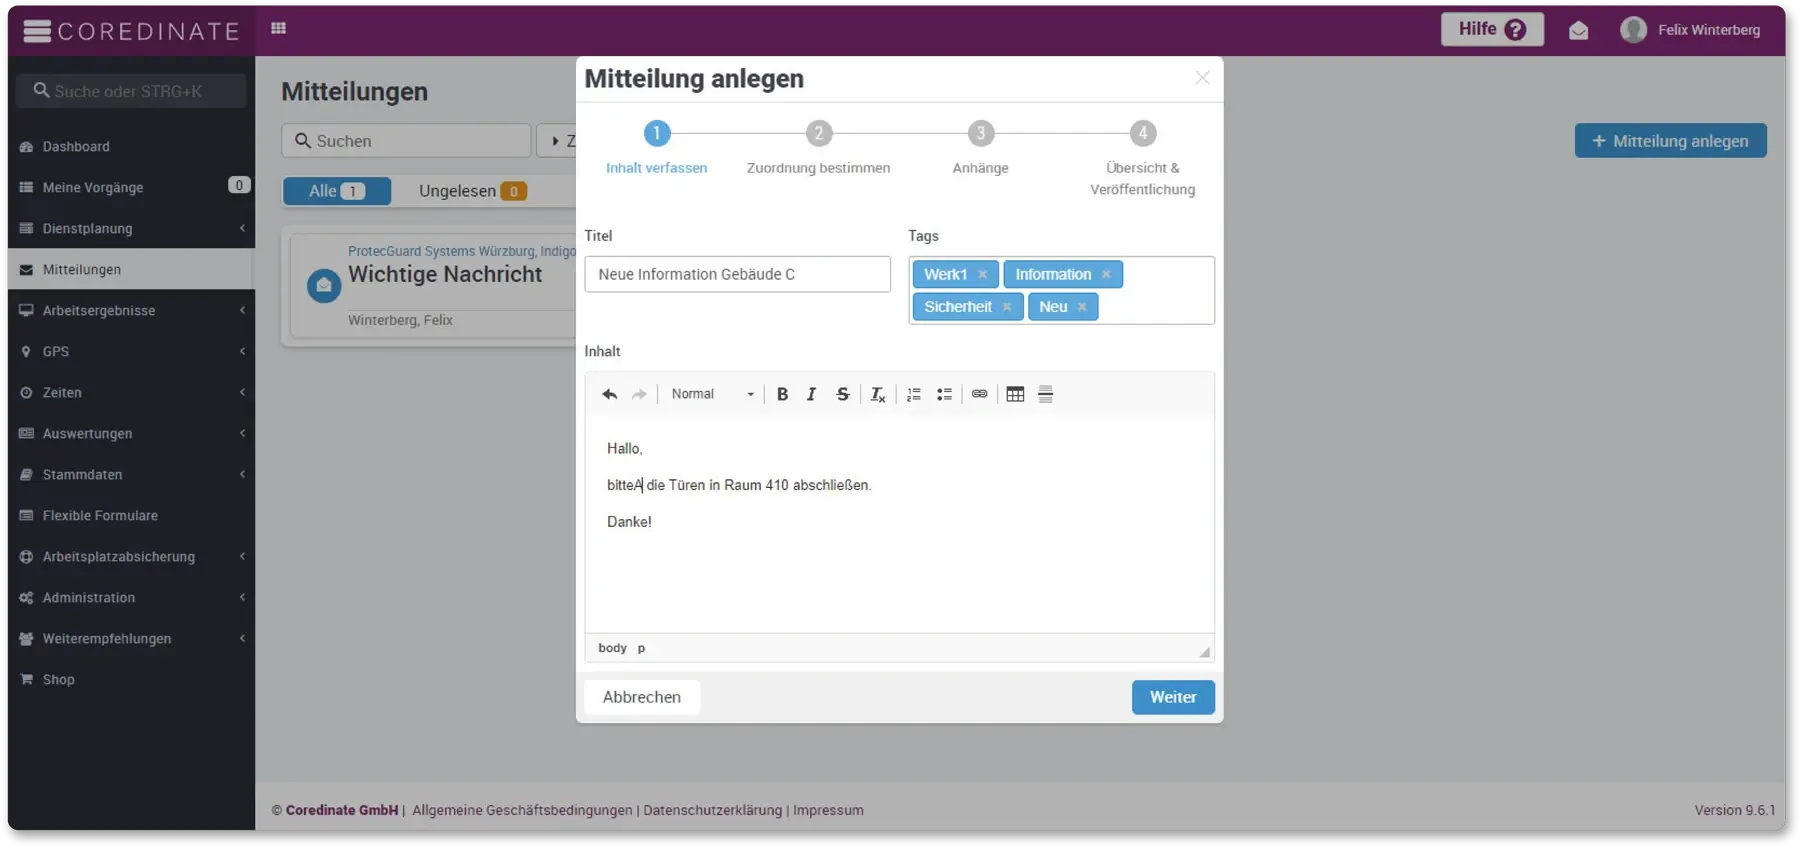Click the Weiter button

pyautogui.click(x=1172, y=697)
